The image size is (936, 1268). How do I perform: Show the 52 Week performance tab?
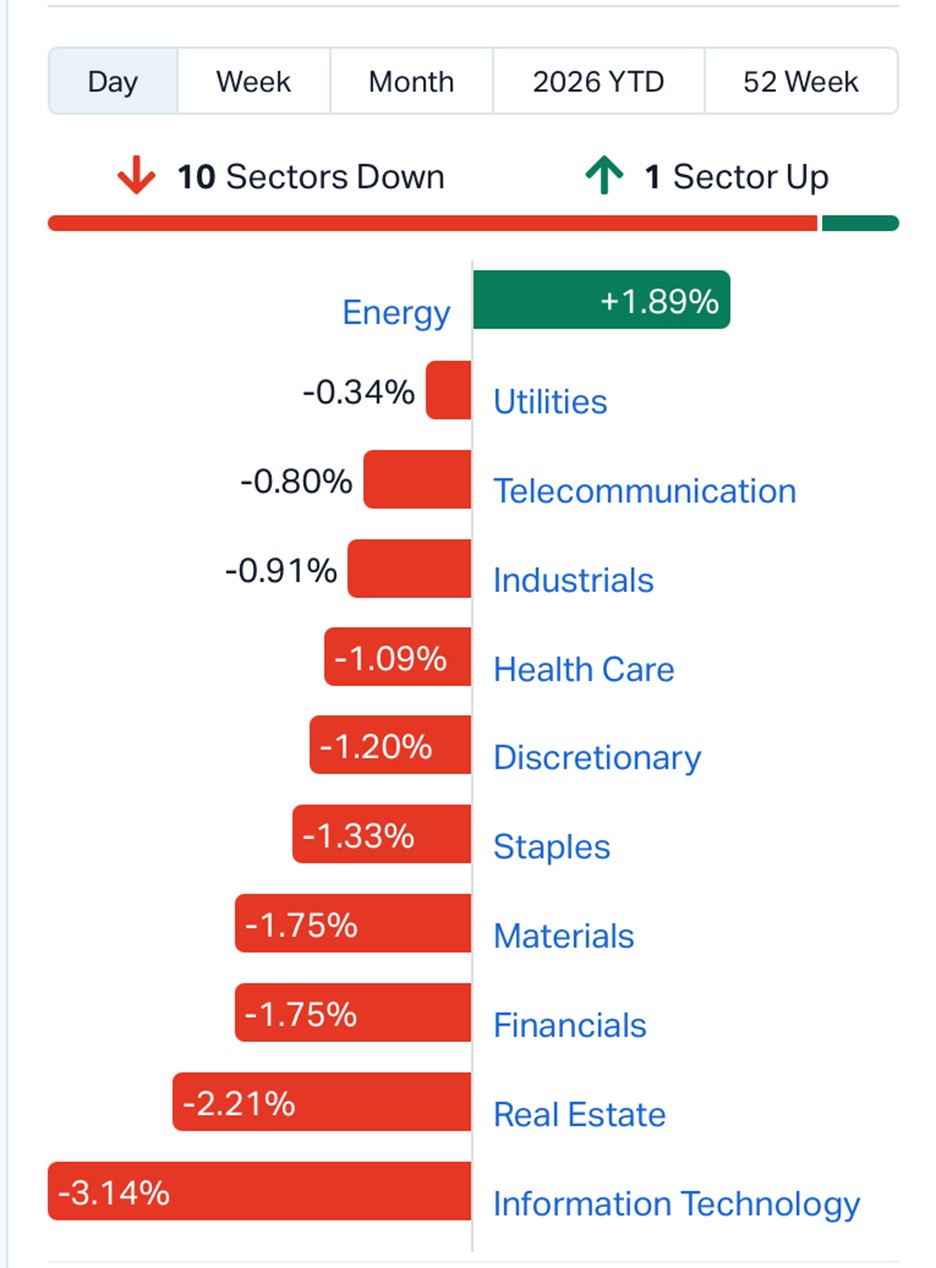(801, 81)
